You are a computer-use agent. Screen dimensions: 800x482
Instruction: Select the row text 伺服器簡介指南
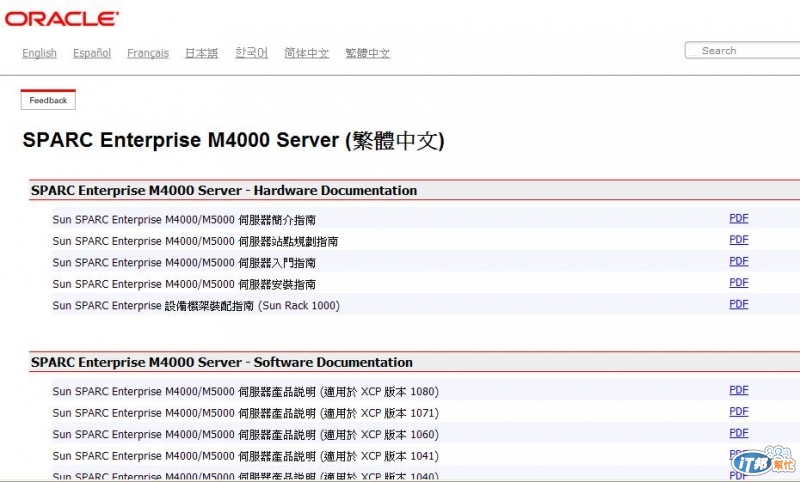(x=184, y=220)
